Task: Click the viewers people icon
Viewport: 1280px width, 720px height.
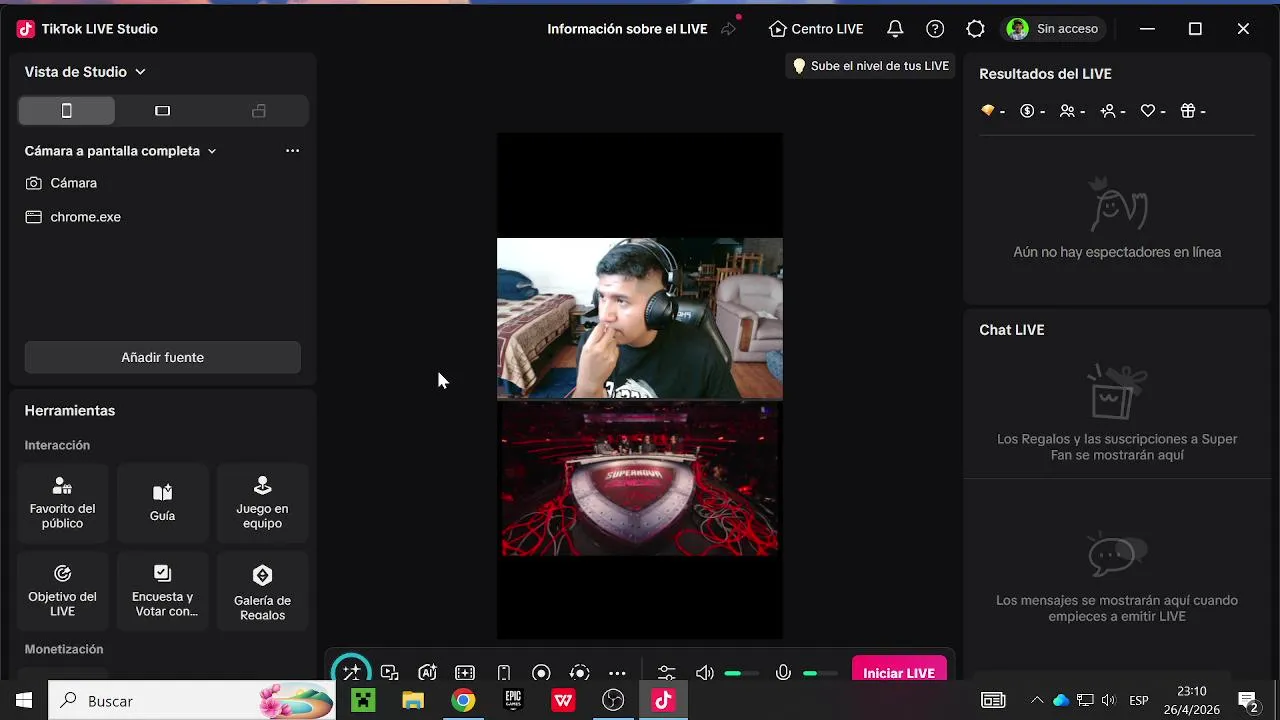Action: tap(1068, 111)
